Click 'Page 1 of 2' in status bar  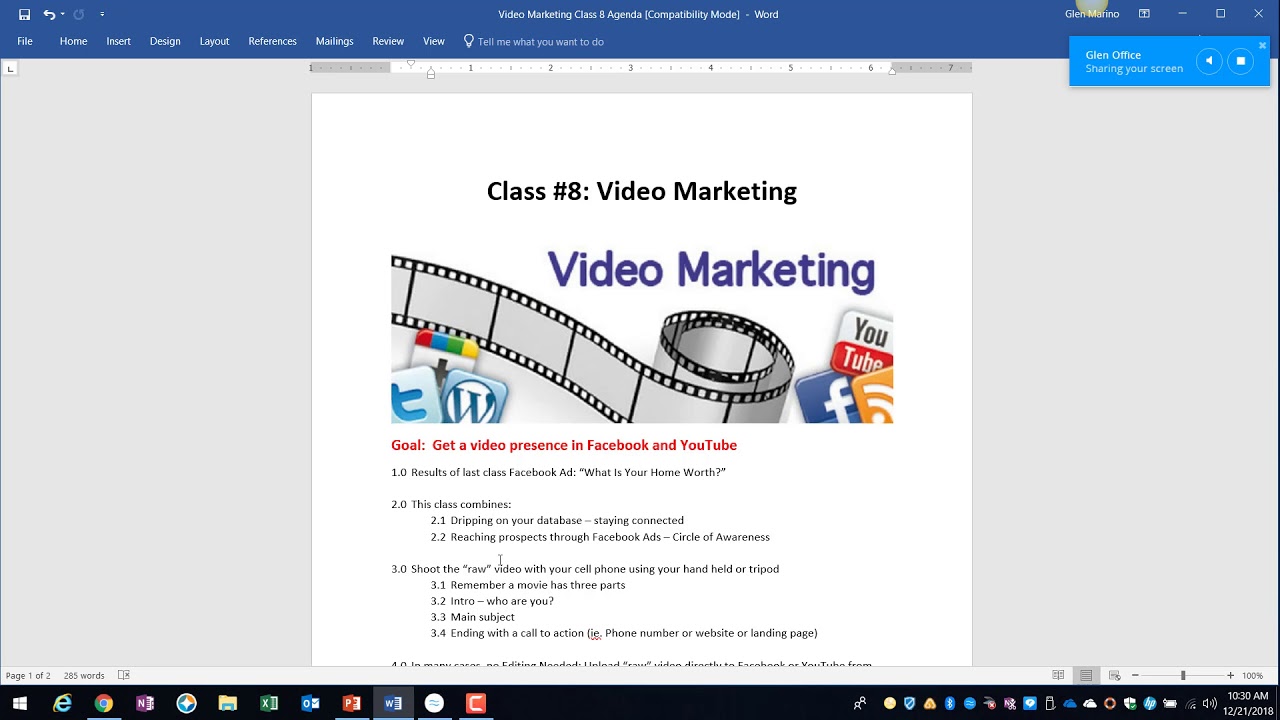28,676
